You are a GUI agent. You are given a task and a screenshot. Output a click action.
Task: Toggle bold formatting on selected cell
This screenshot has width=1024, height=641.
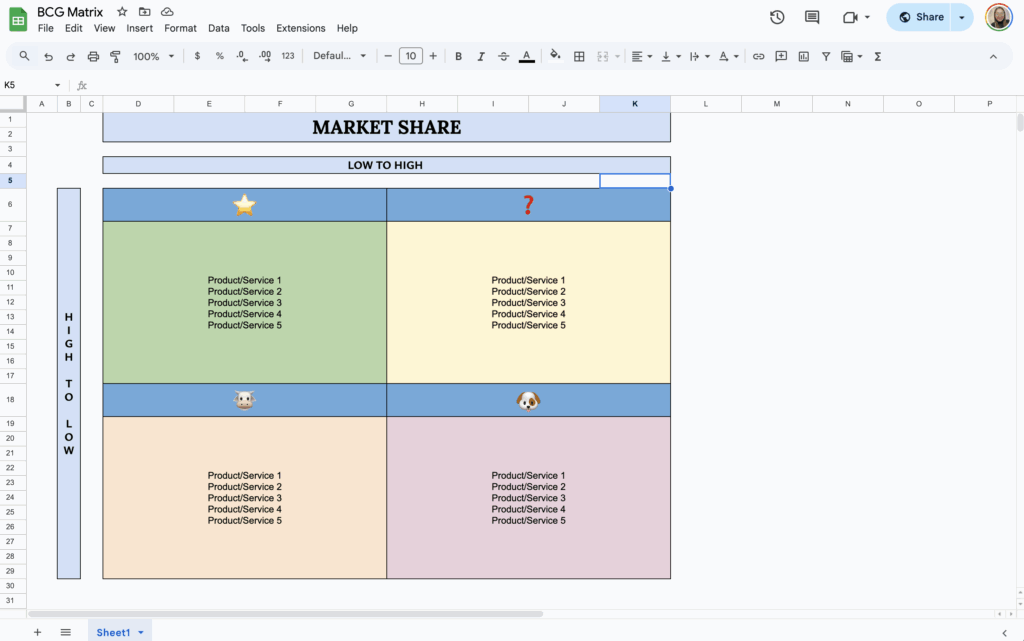(x=458, y=56)
